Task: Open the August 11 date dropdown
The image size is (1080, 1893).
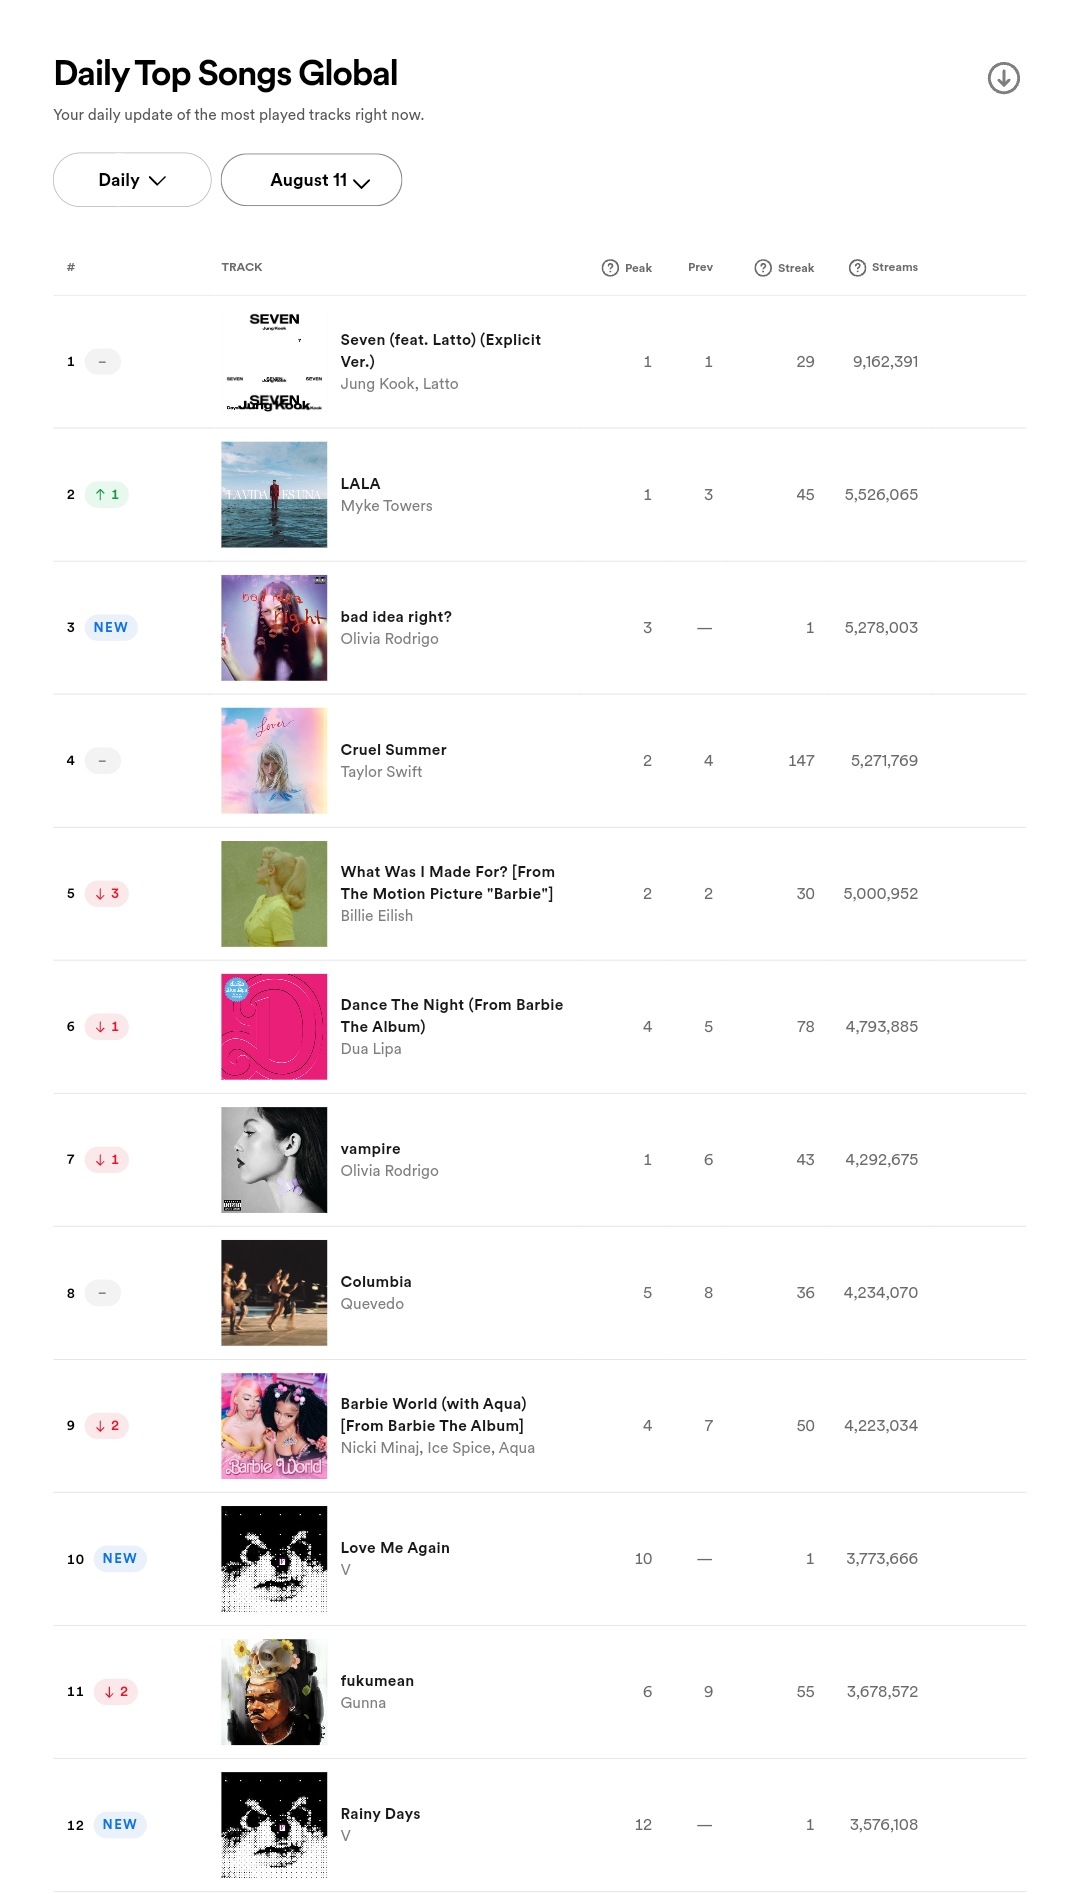Action: coord(311,180)
